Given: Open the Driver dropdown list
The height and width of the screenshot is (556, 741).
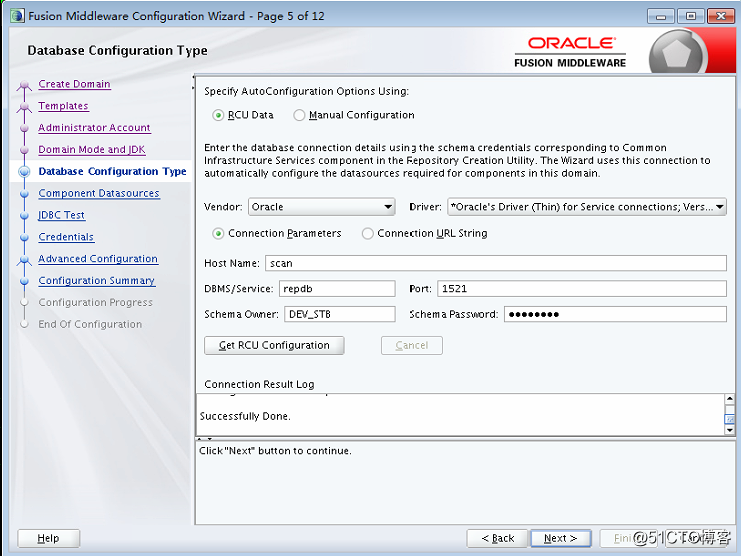Looking at the screenshot, I should click(586, 207).
